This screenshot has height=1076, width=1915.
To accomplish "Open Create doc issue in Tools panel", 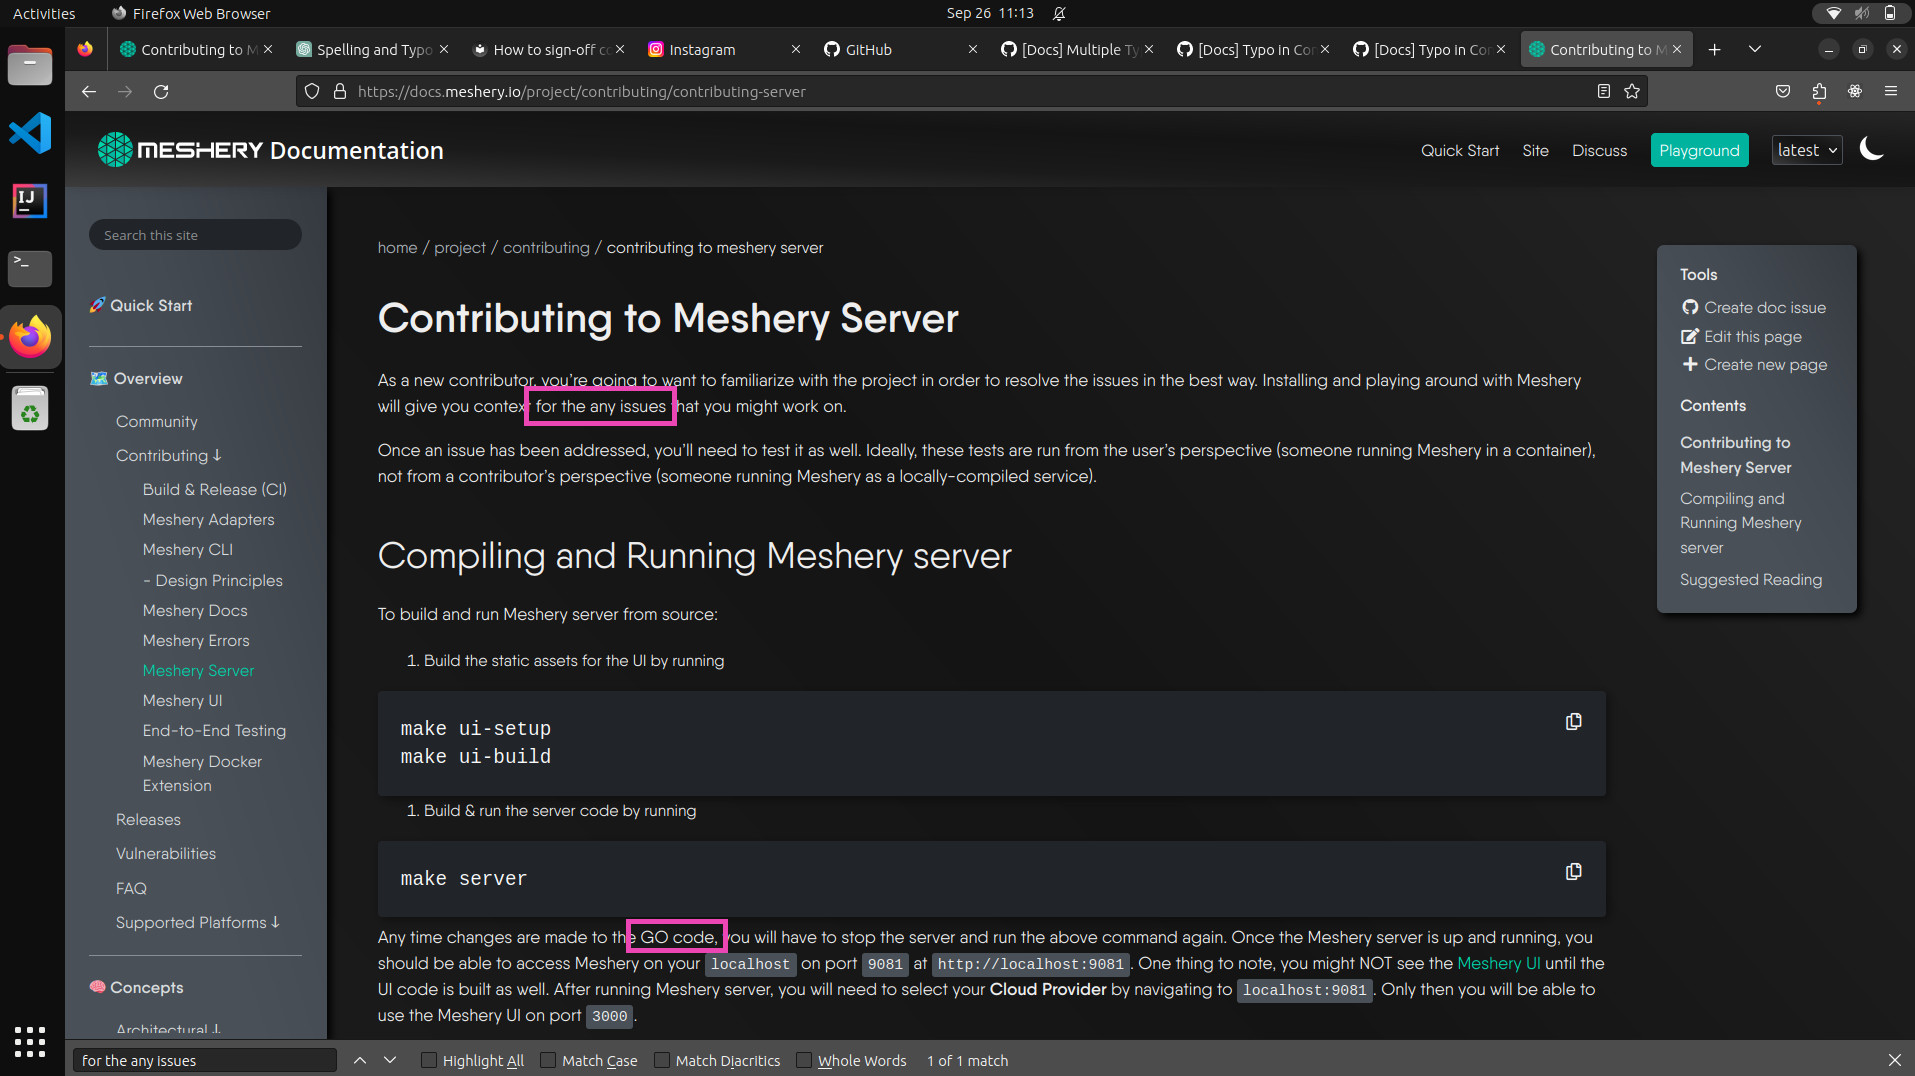I will (x=1762, y=307).
